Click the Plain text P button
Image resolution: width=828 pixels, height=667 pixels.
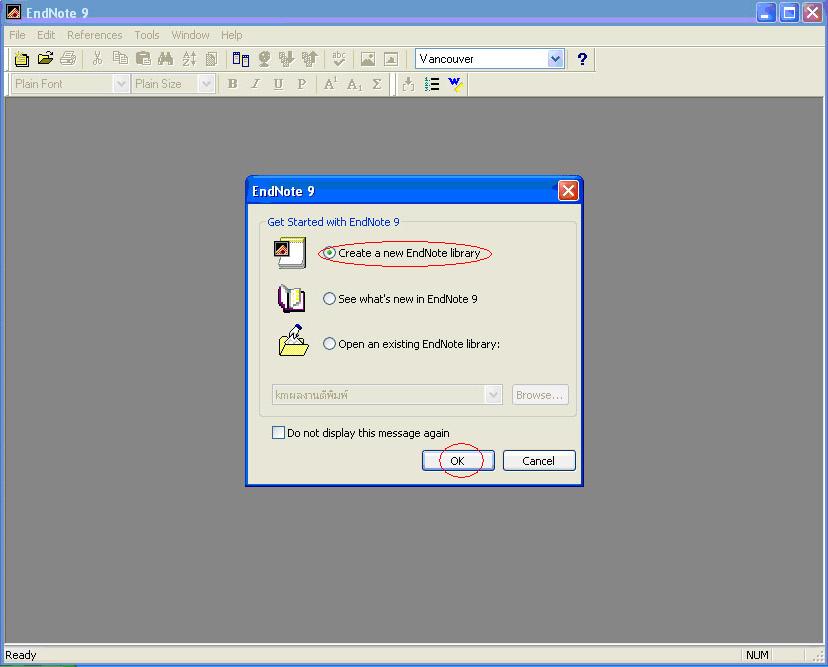tap(302, 84)
